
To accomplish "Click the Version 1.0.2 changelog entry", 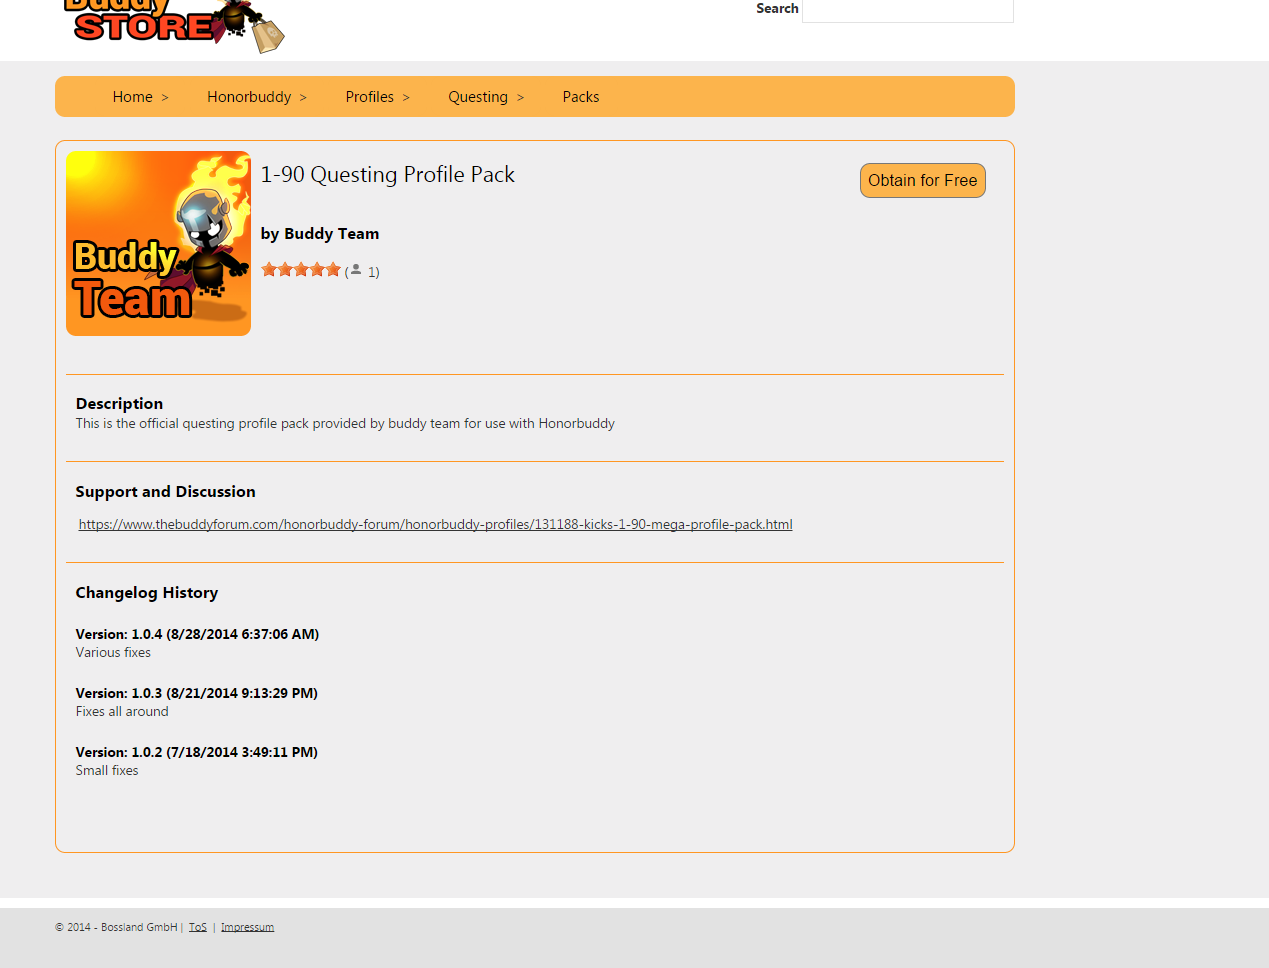I will pyautogui.click(x=197, y=753).
